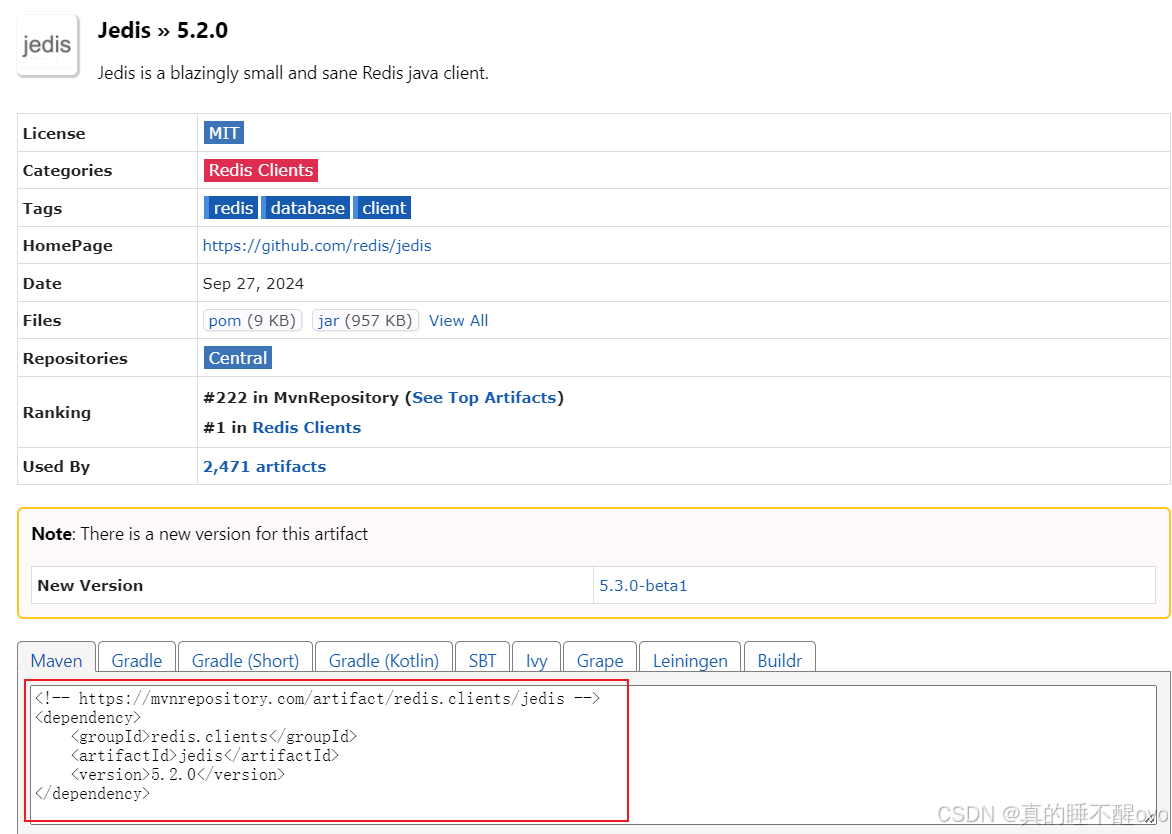Open the See Top Artifacts link
This screenshot has height=834, width=1172.
click(484, 398)
